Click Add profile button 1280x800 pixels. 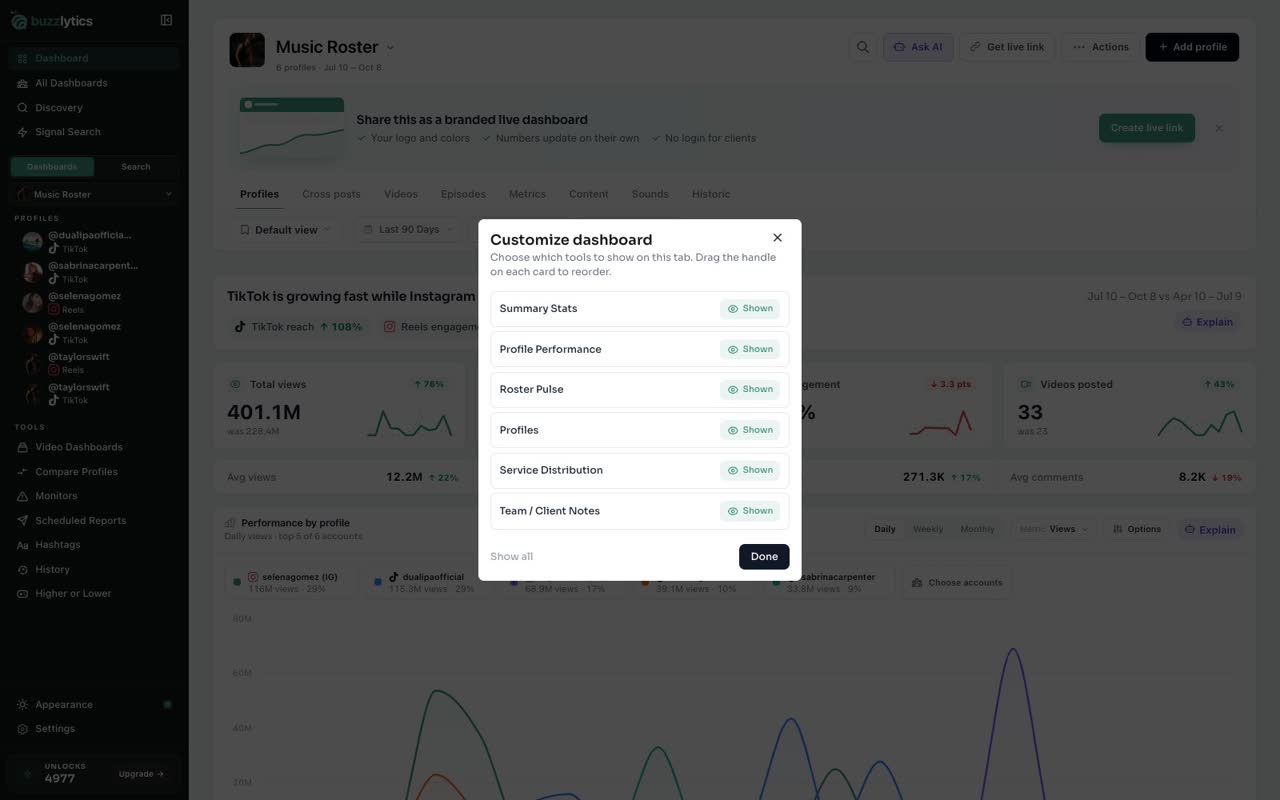(1192, 47)
